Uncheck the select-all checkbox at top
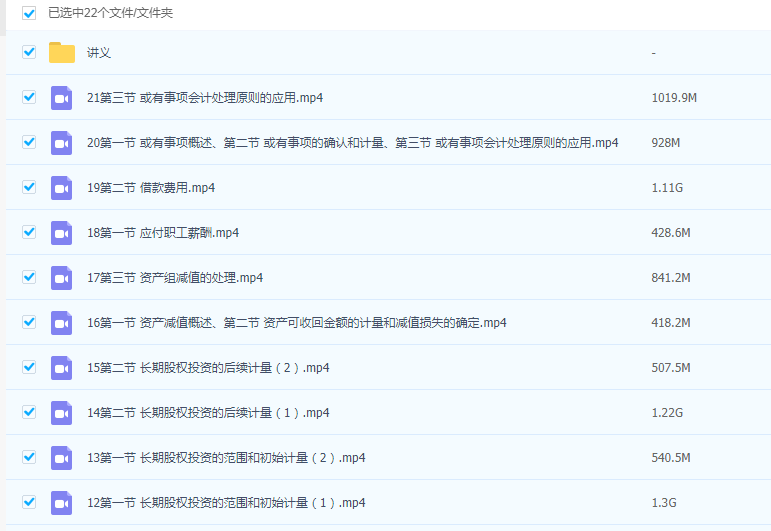Viewport: 771px width, 531px height. (29, 13)
